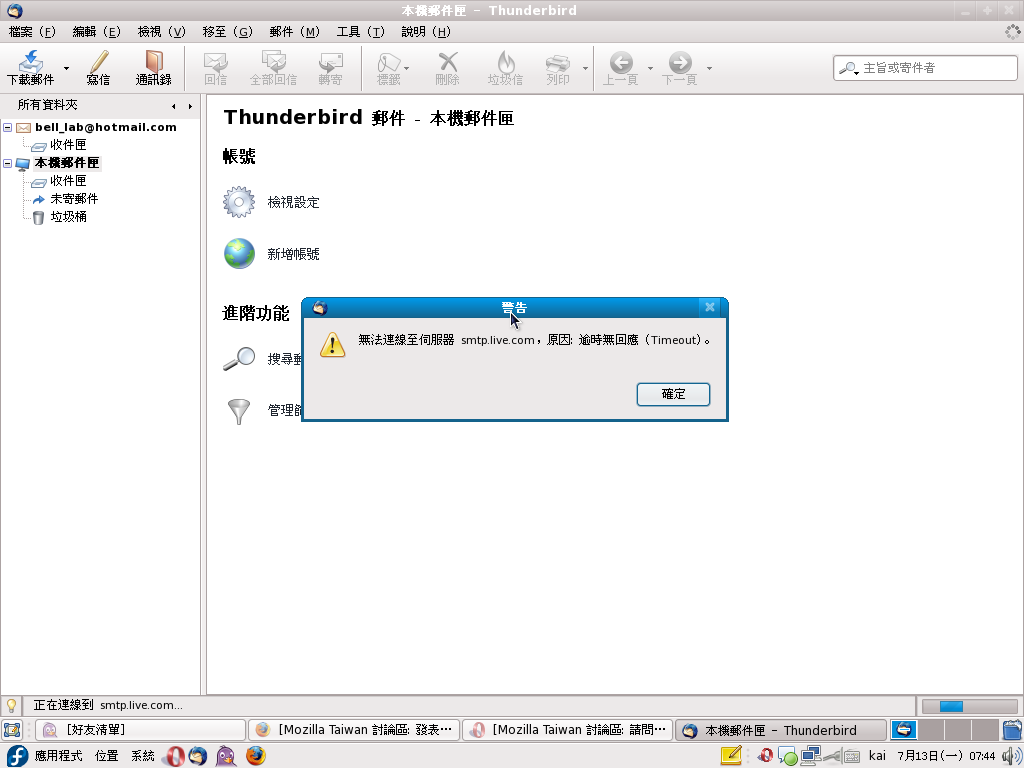Click the 全部回信 (Reply All) icon

coord(273,67)
